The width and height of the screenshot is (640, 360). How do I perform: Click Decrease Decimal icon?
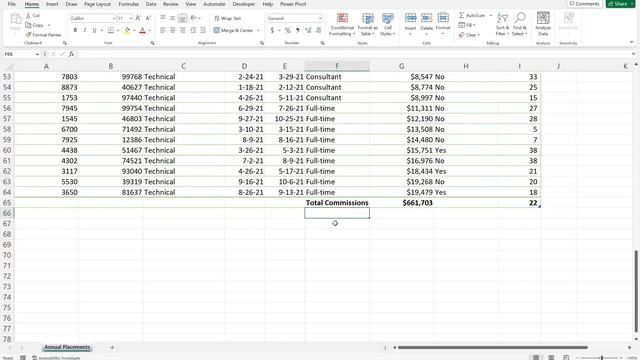pos(318,31)
